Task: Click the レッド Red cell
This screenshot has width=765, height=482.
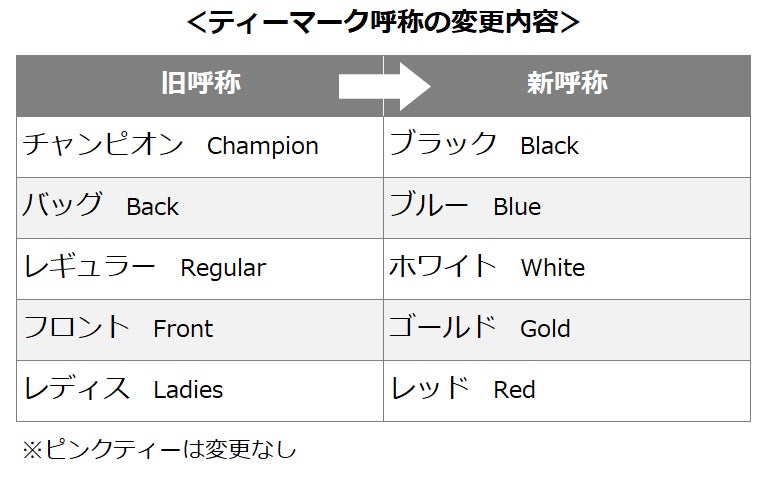Action: pos(567,391)
